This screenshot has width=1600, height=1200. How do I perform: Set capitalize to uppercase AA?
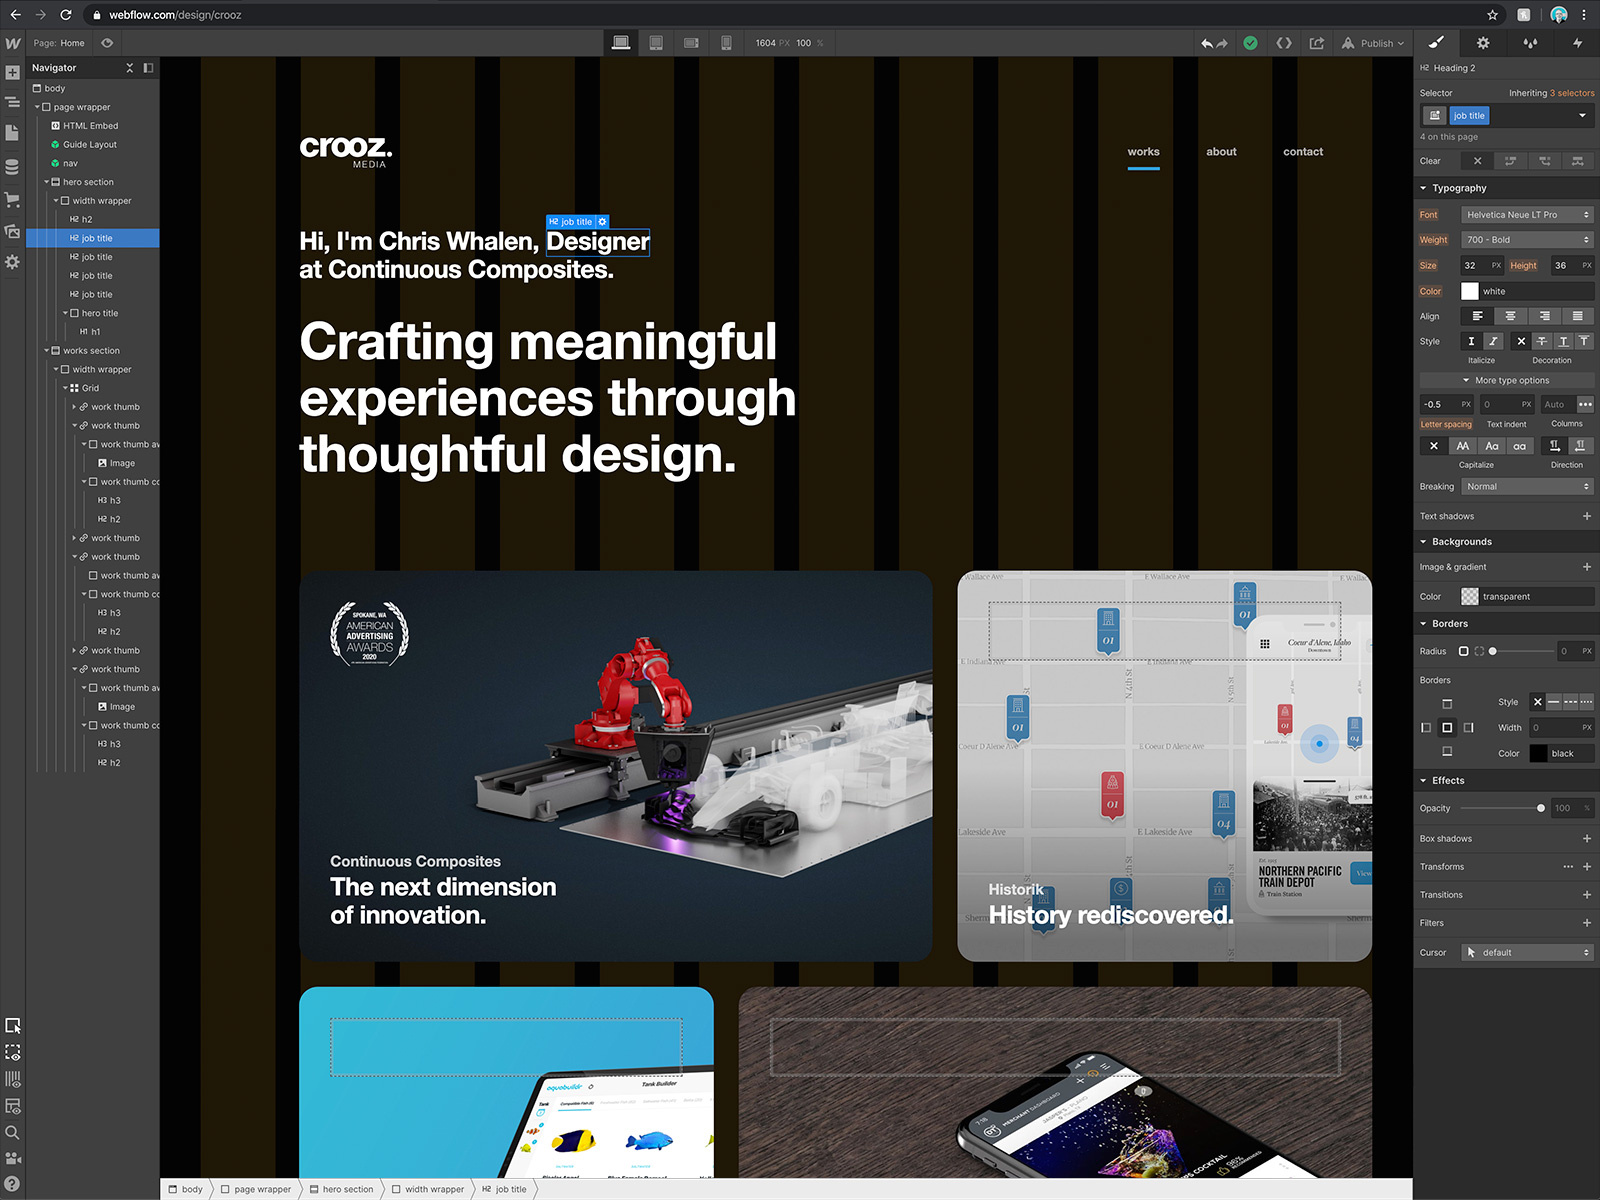(x=1462, y=446)
